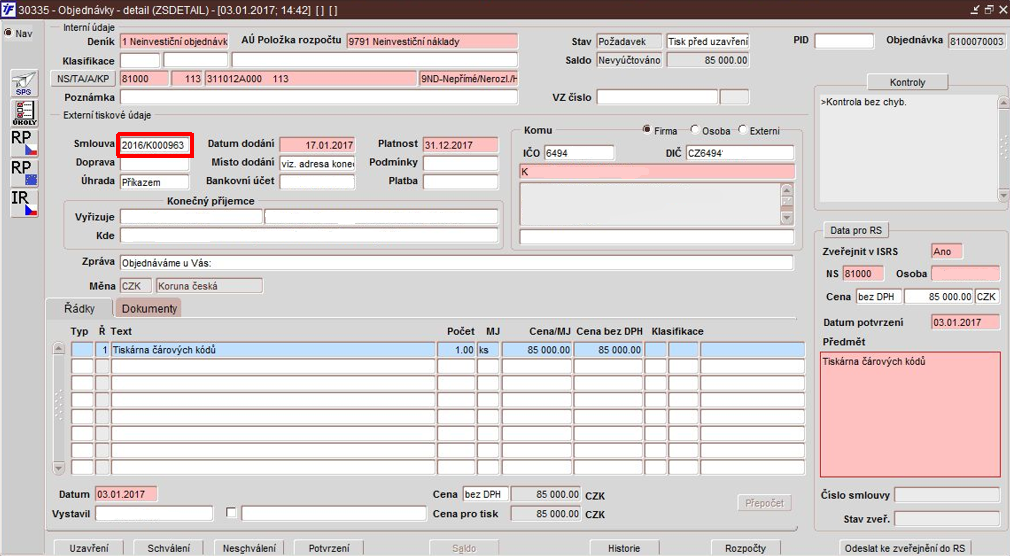Click the Schválení button

(x=169, y=548)
